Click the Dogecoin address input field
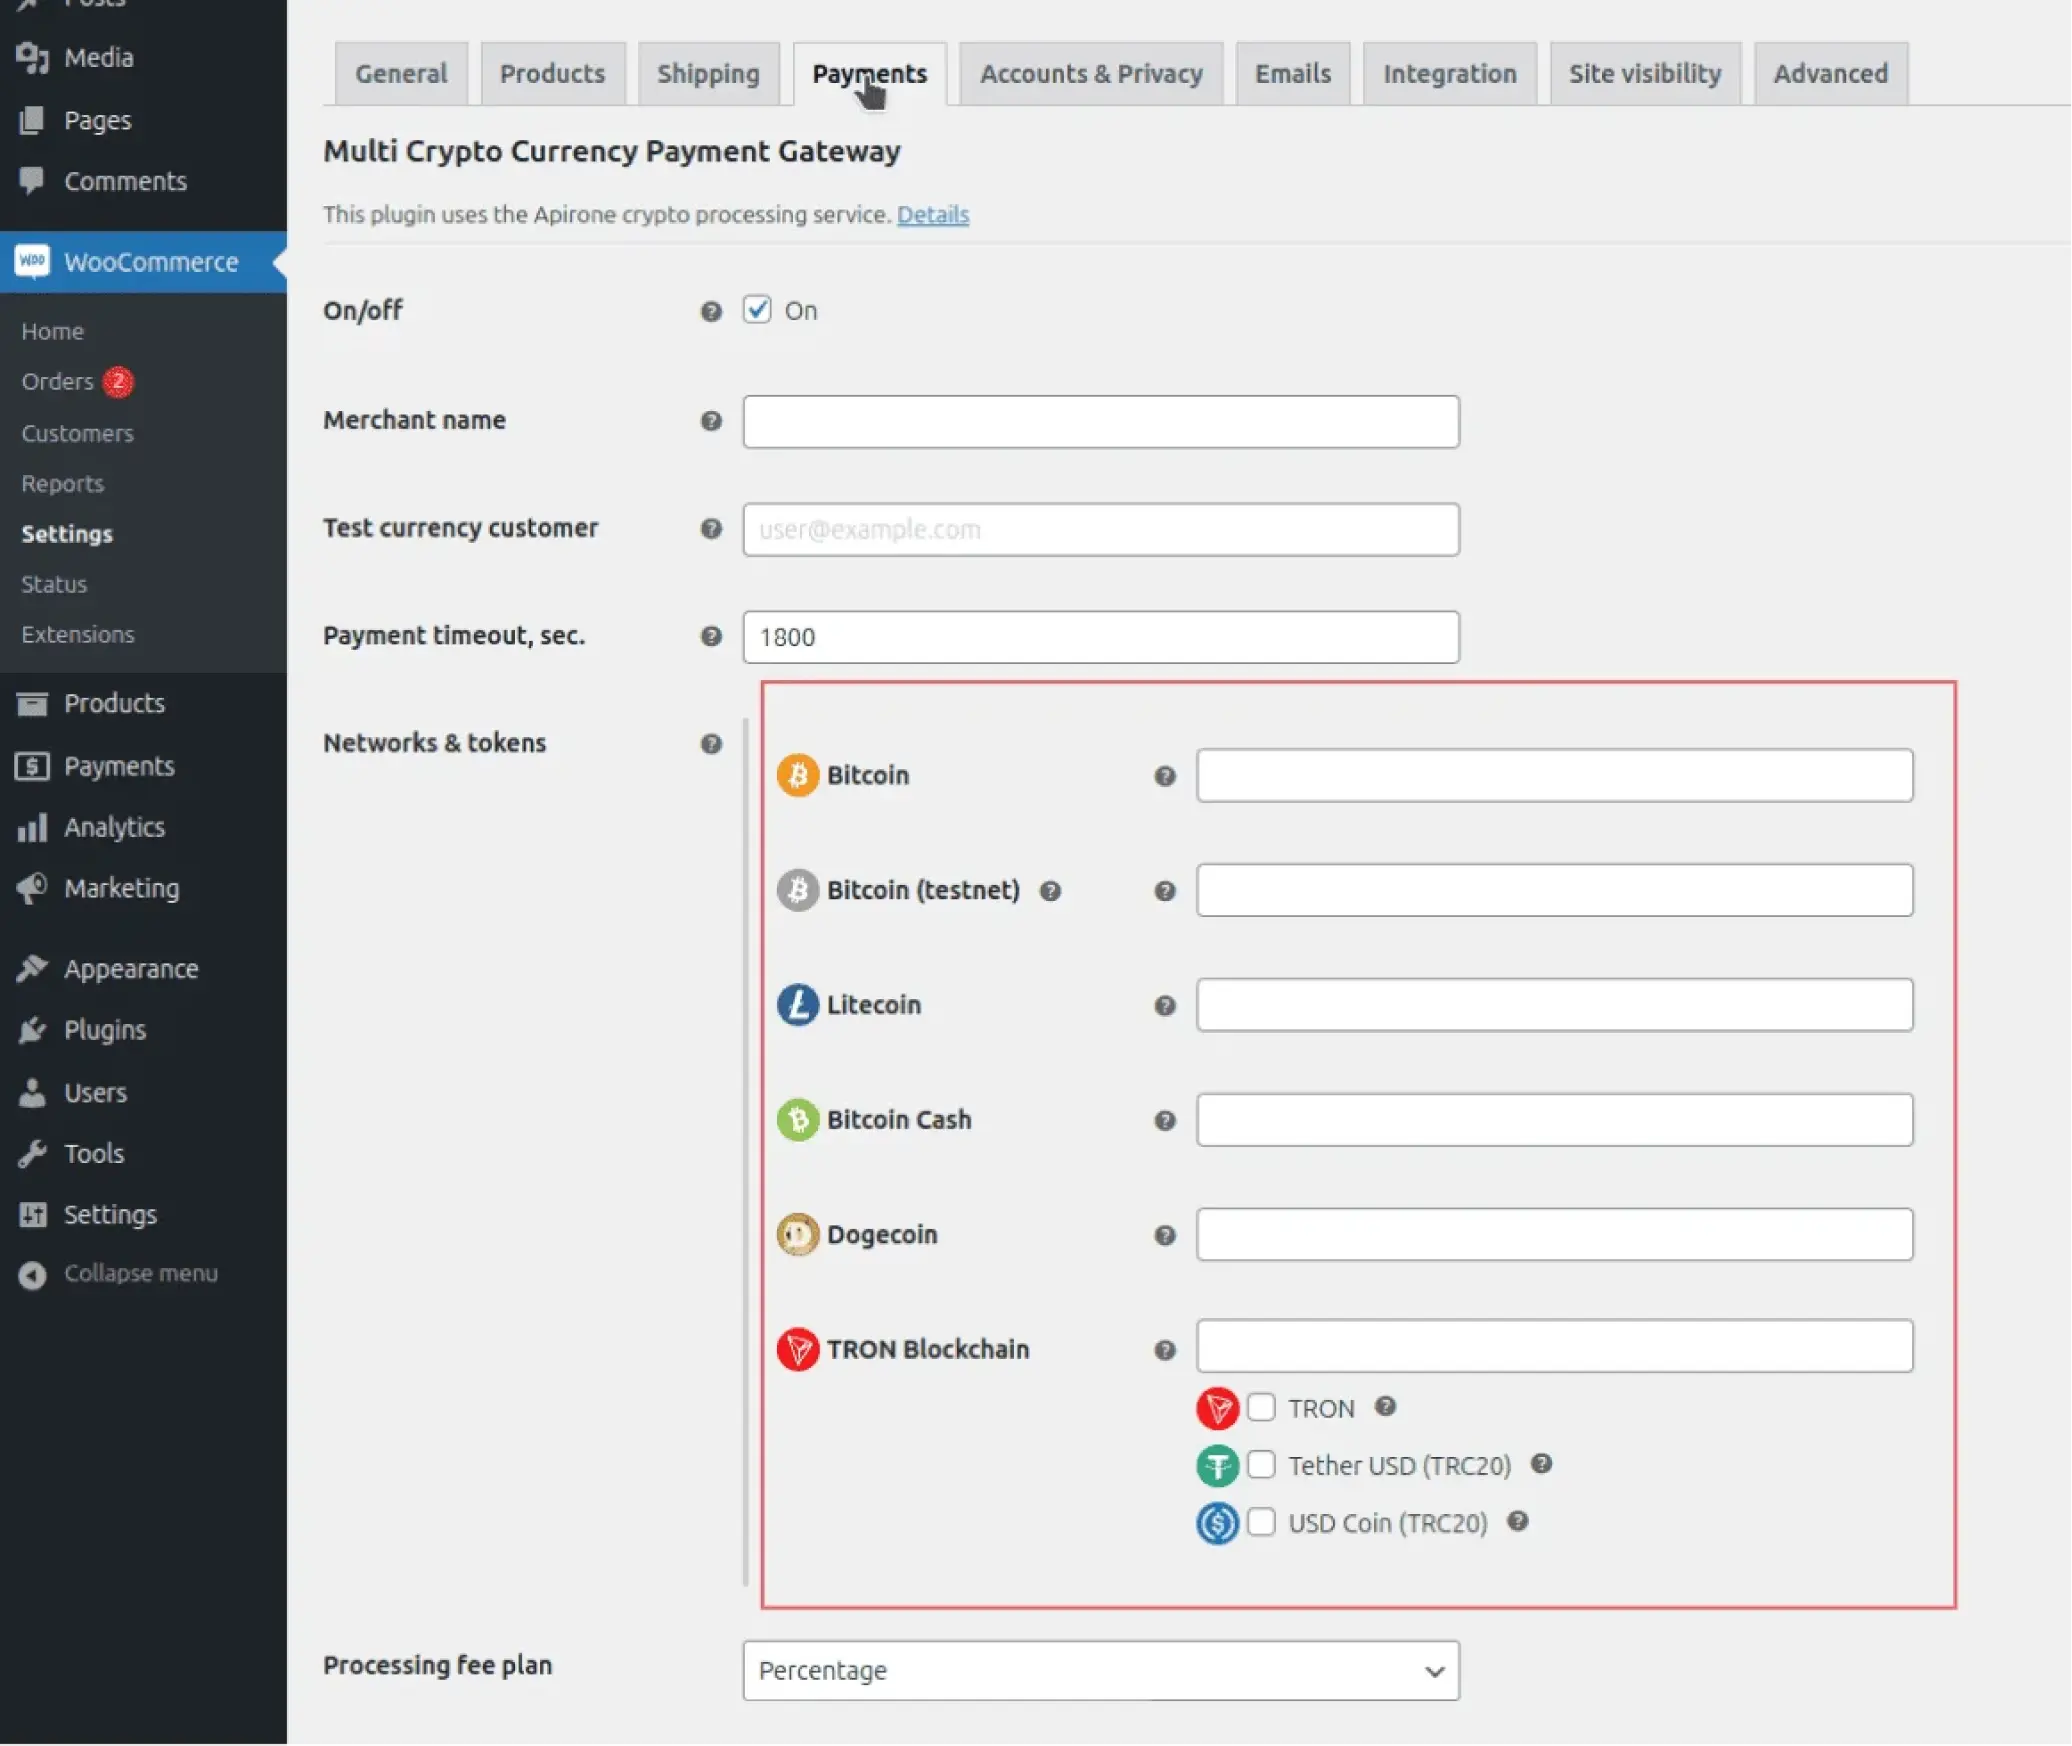 1555,1236
